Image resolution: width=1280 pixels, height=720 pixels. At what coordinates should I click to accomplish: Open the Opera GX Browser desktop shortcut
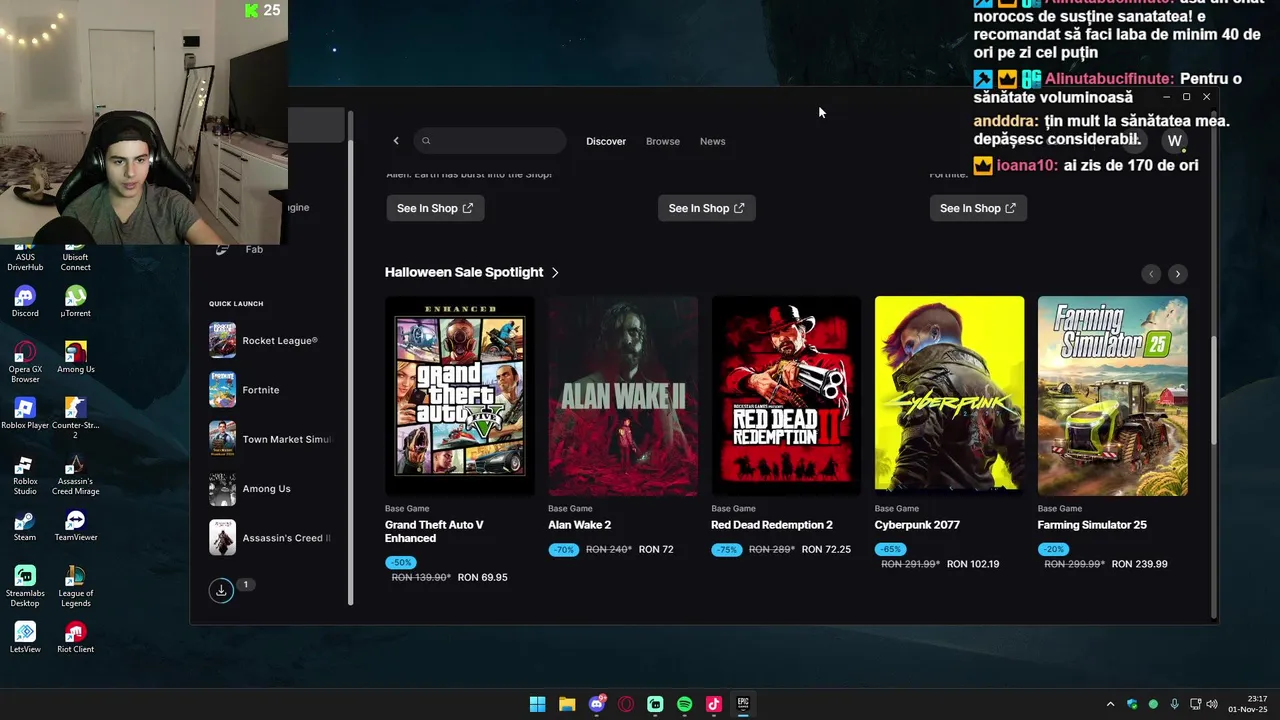tap(25, 362)
